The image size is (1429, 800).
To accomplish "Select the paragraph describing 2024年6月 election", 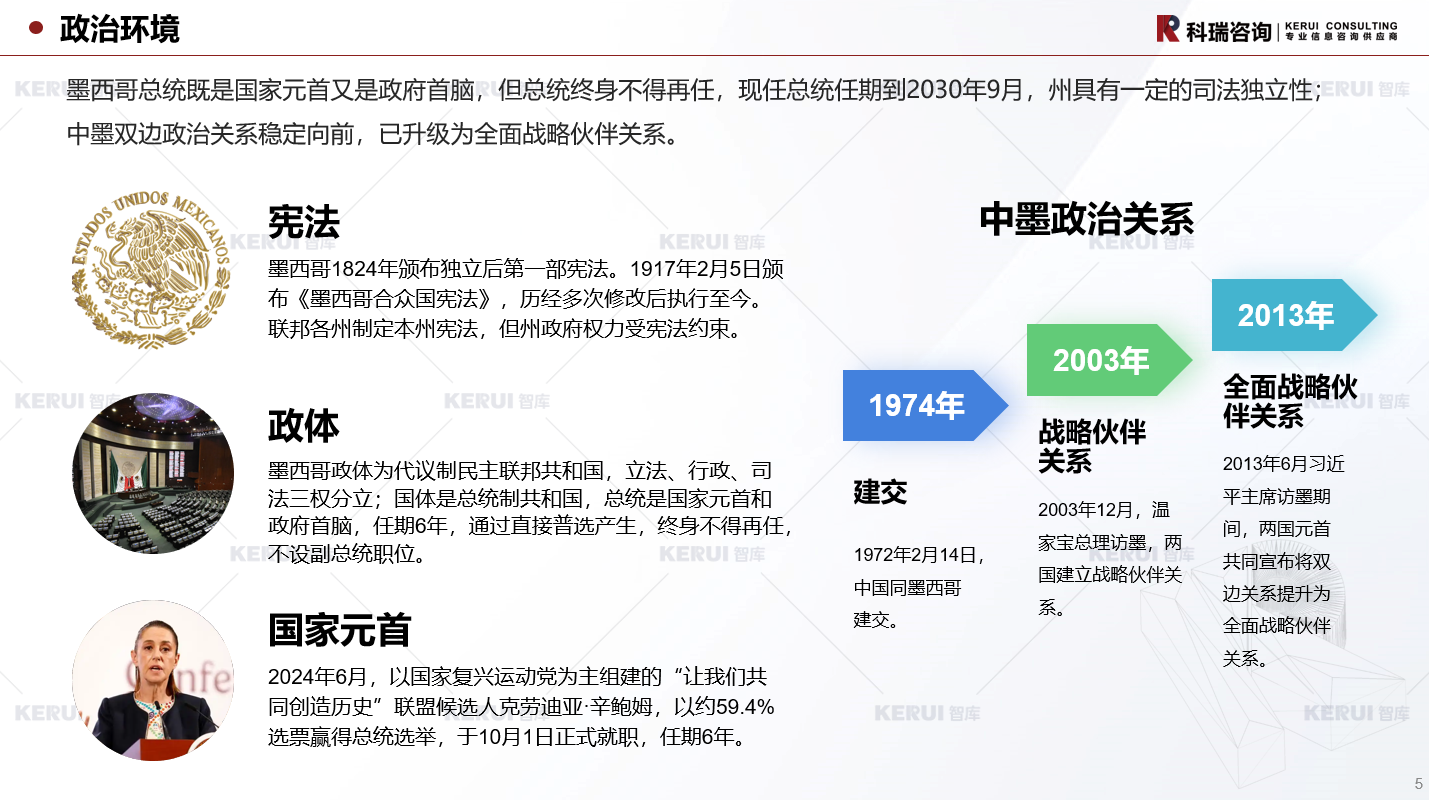I will coord(520,708).
